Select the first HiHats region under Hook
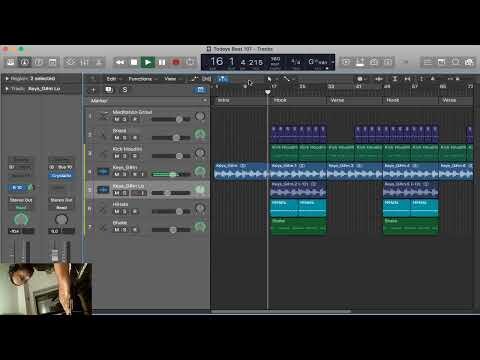This screenshot has height=360, width=480. point(284,208)
